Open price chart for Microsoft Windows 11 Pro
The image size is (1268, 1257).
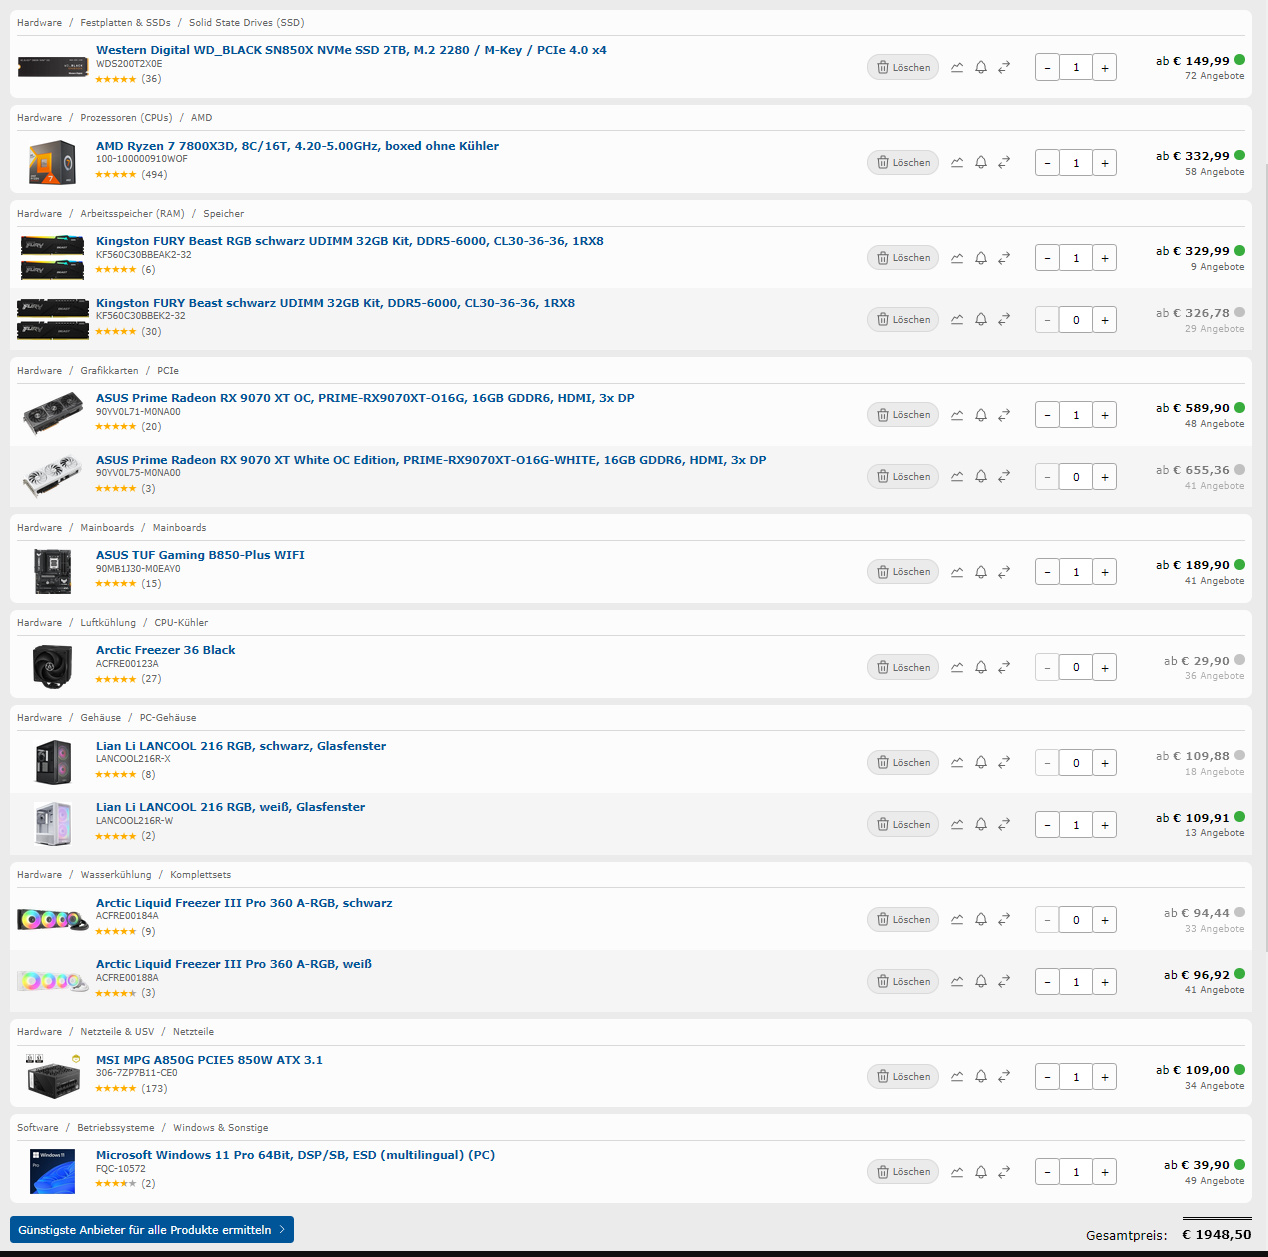957,1172
